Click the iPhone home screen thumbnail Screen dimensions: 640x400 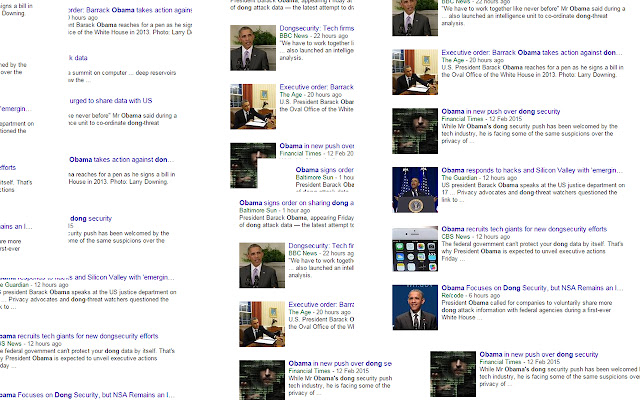click(x=415, y=249)
